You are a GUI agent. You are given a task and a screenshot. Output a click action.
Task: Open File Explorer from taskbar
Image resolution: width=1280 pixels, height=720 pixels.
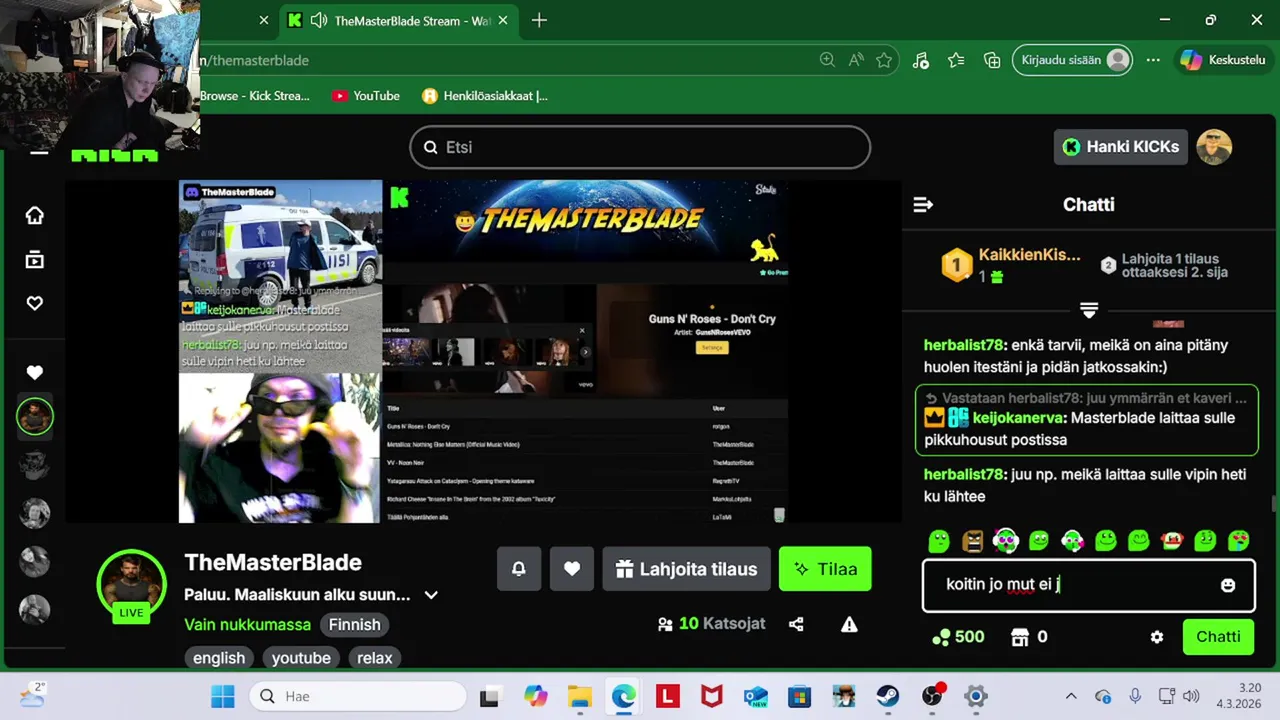point(580,696)
